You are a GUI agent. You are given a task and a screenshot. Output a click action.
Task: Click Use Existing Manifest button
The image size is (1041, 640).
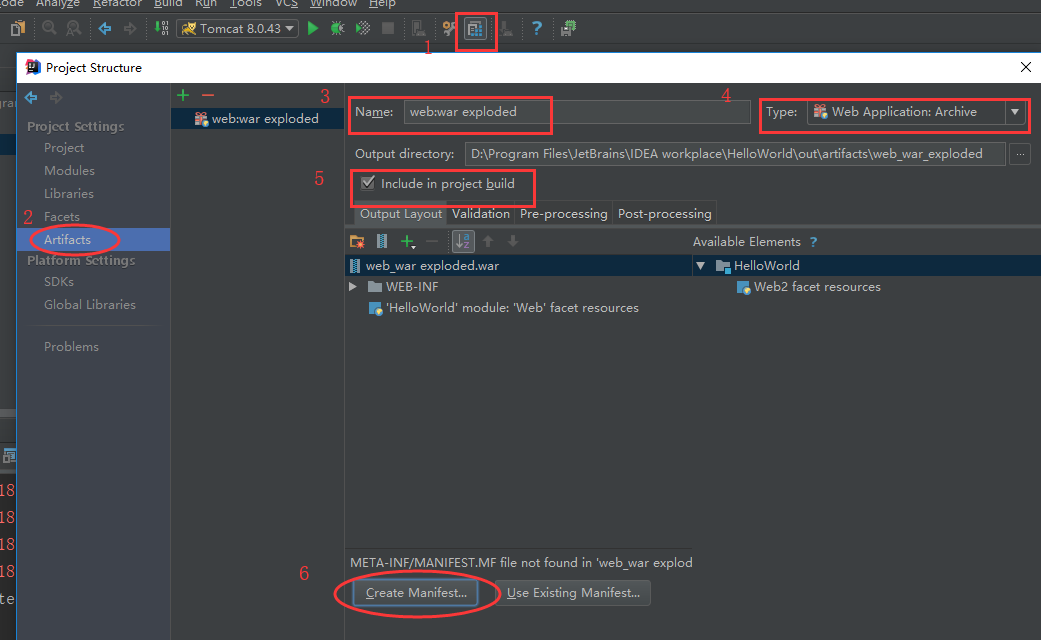pos(573,593)
